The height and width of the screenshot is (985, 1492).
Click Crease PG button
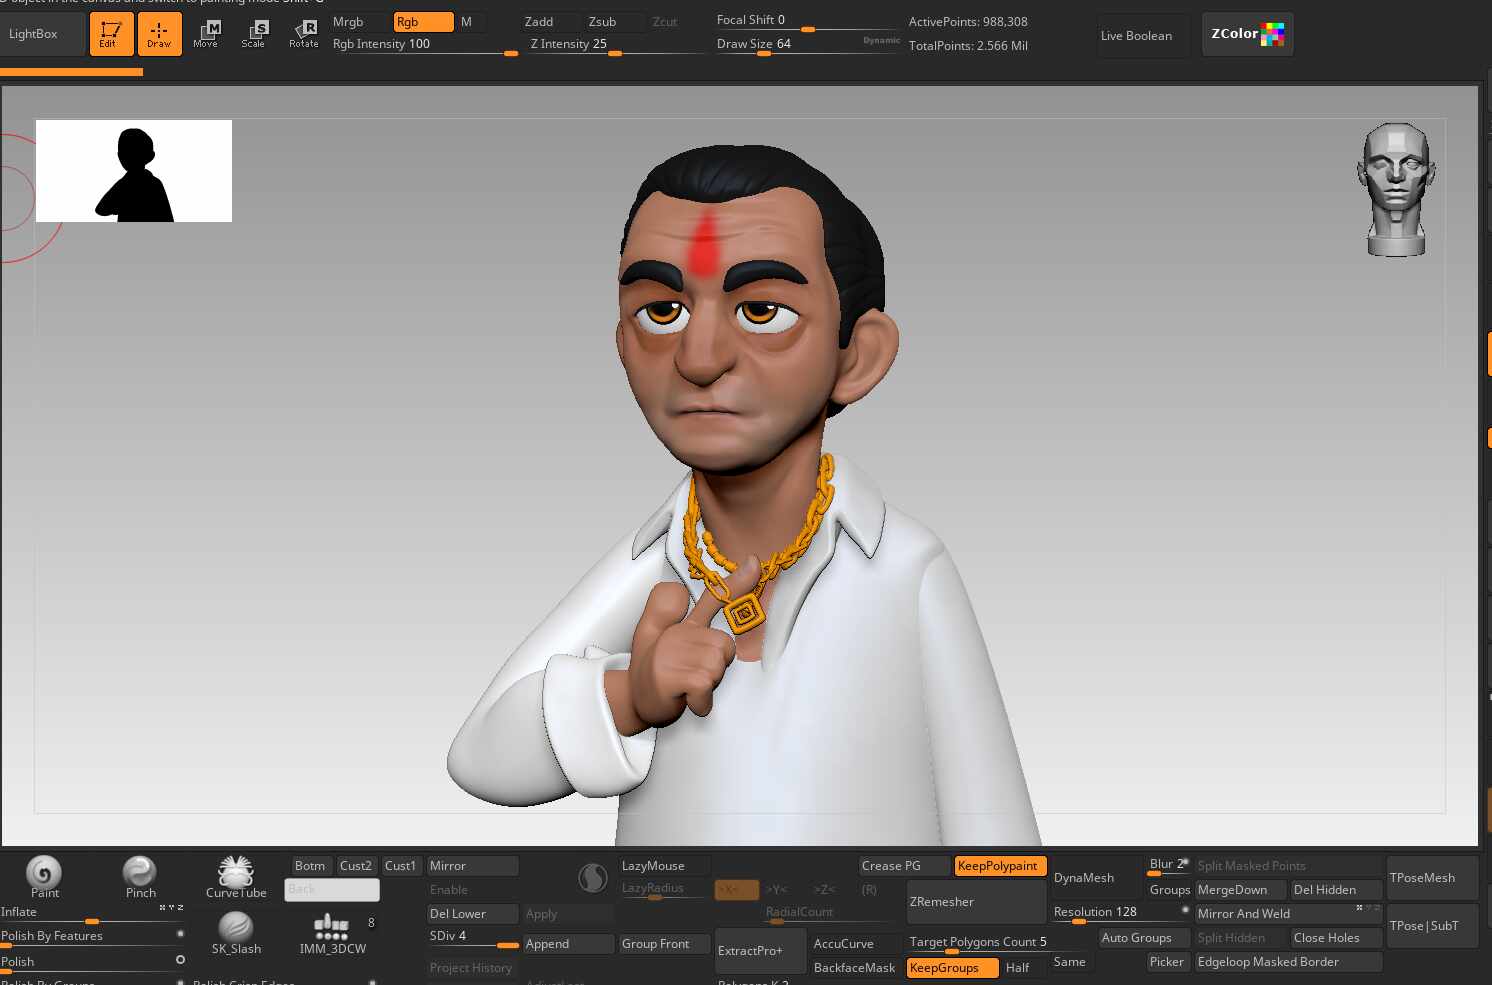click(904, 866)
